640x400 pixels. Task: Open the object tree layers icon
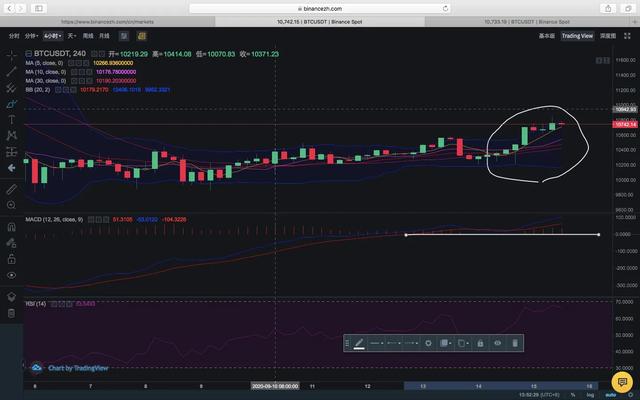coord(11,297)
